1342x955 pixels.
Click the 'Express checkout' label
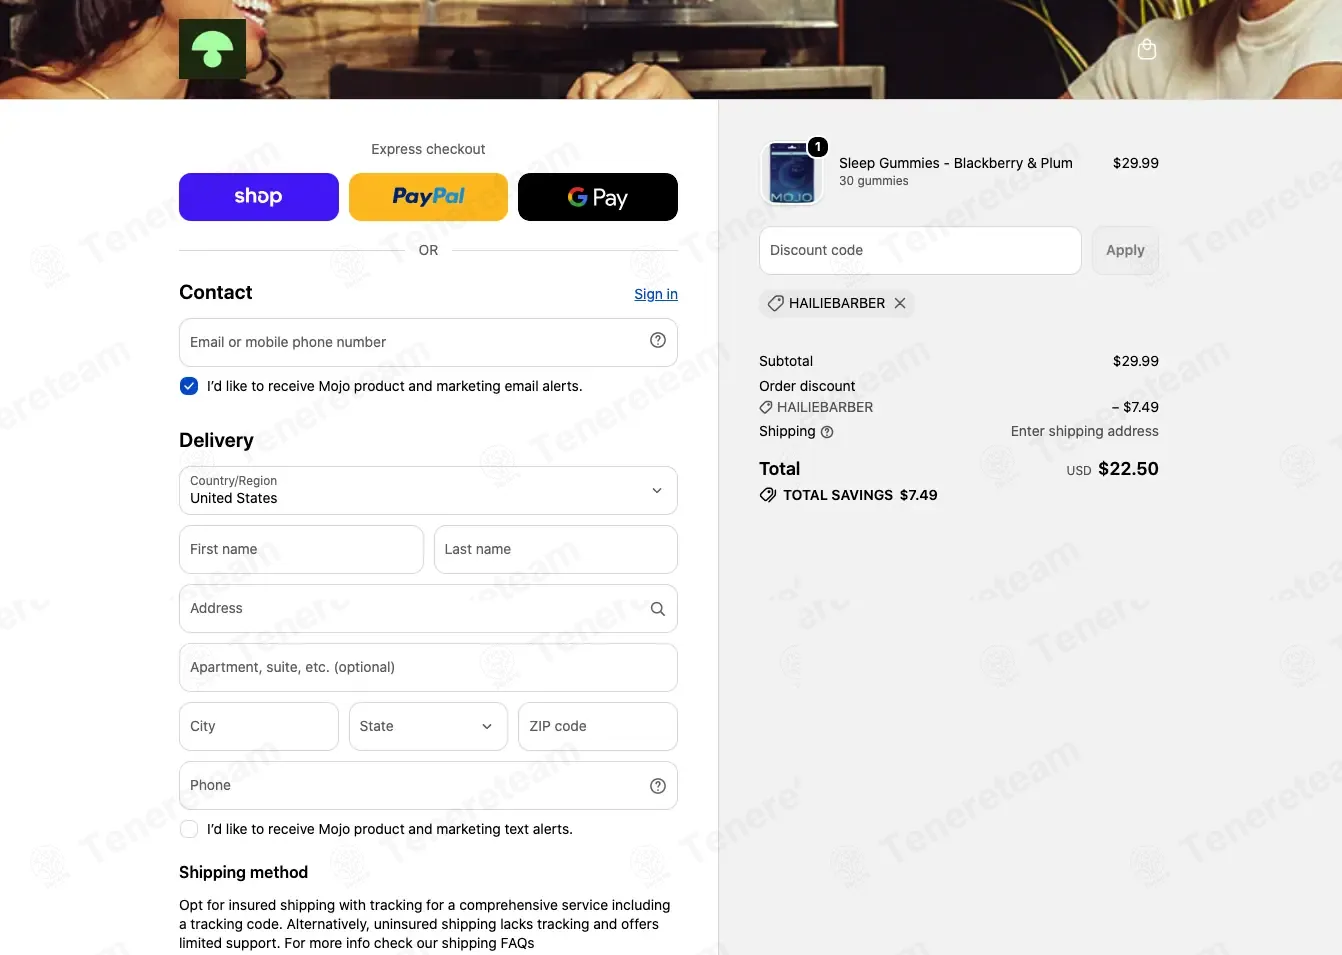coord(428,149)
